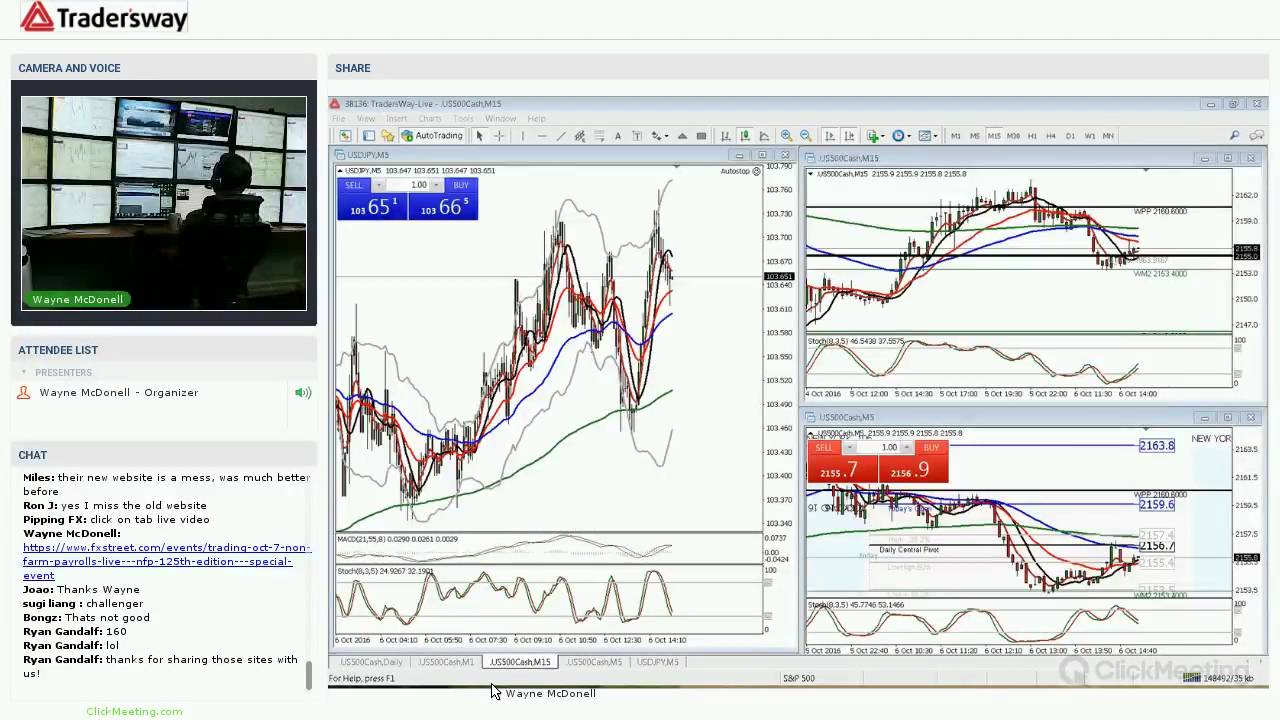Click SELL on the US500Cash M5 chart
Viewport: 1280px width, 720px height.
824,447
